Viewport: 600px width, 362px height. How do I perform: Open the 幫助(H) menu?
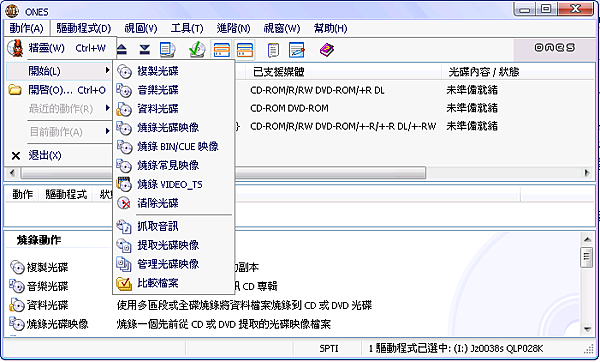(x=330, y=28)
